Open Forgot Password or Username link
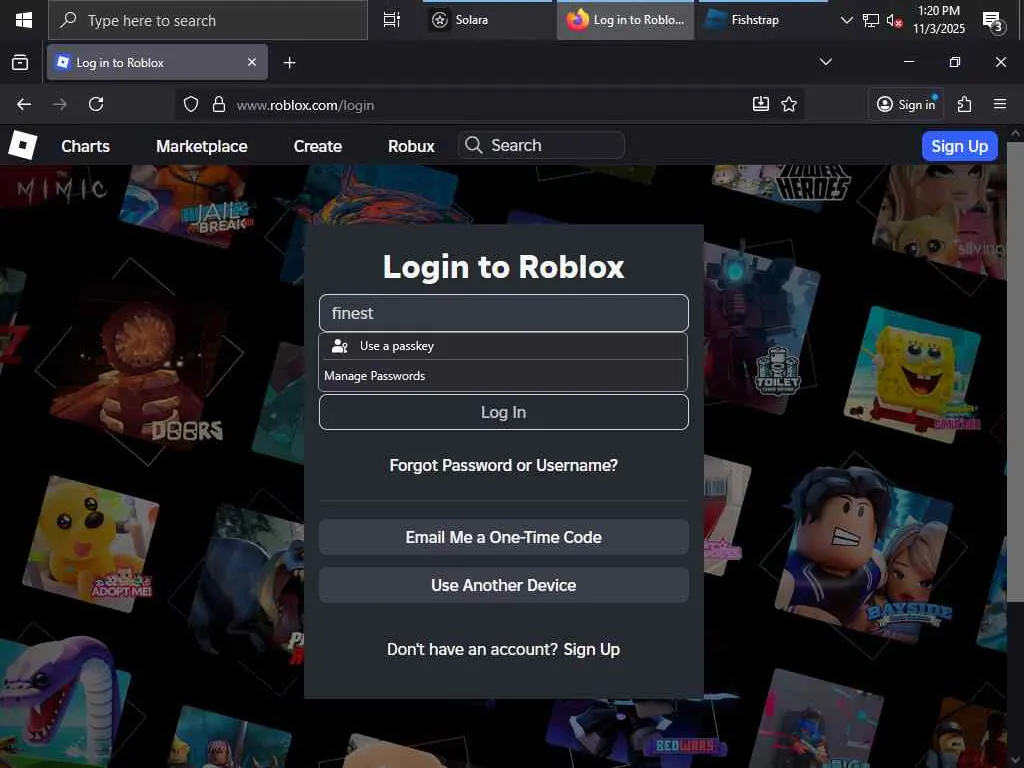The image size is (1024, 768). 504,465
